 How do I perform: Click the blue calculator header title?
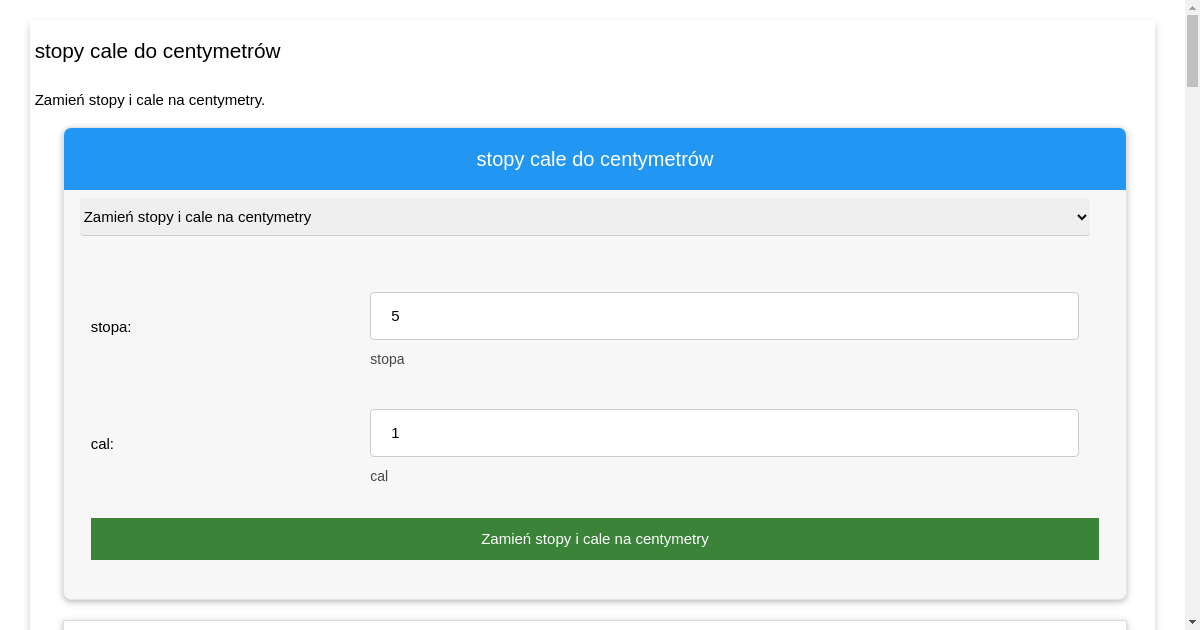594,159
